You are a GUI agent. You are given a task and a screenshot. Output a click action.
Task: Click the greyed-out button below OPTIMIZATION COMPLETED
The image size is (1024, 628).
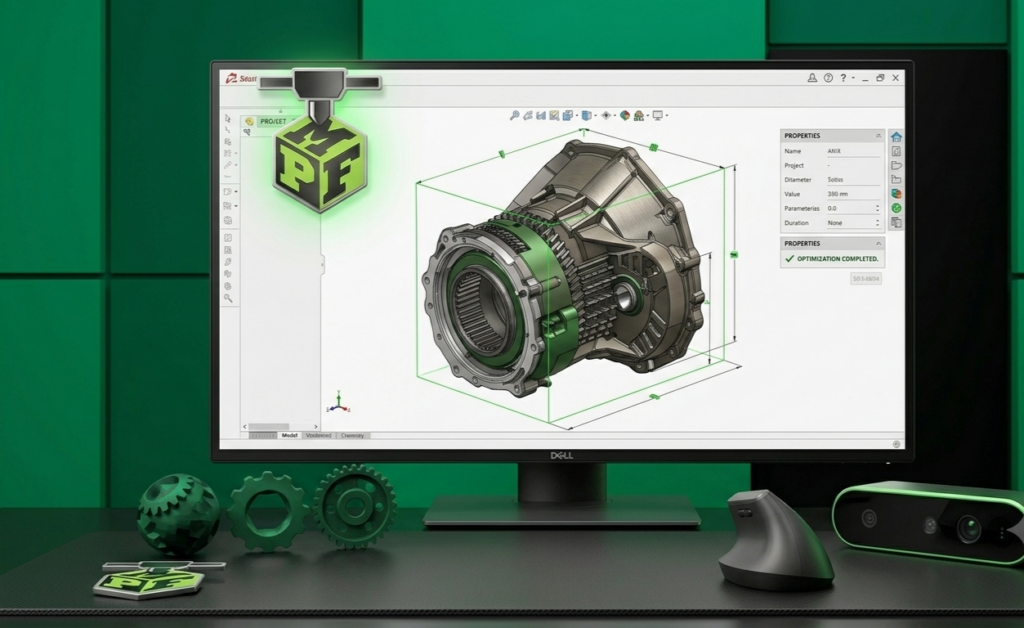coord(866,279)
